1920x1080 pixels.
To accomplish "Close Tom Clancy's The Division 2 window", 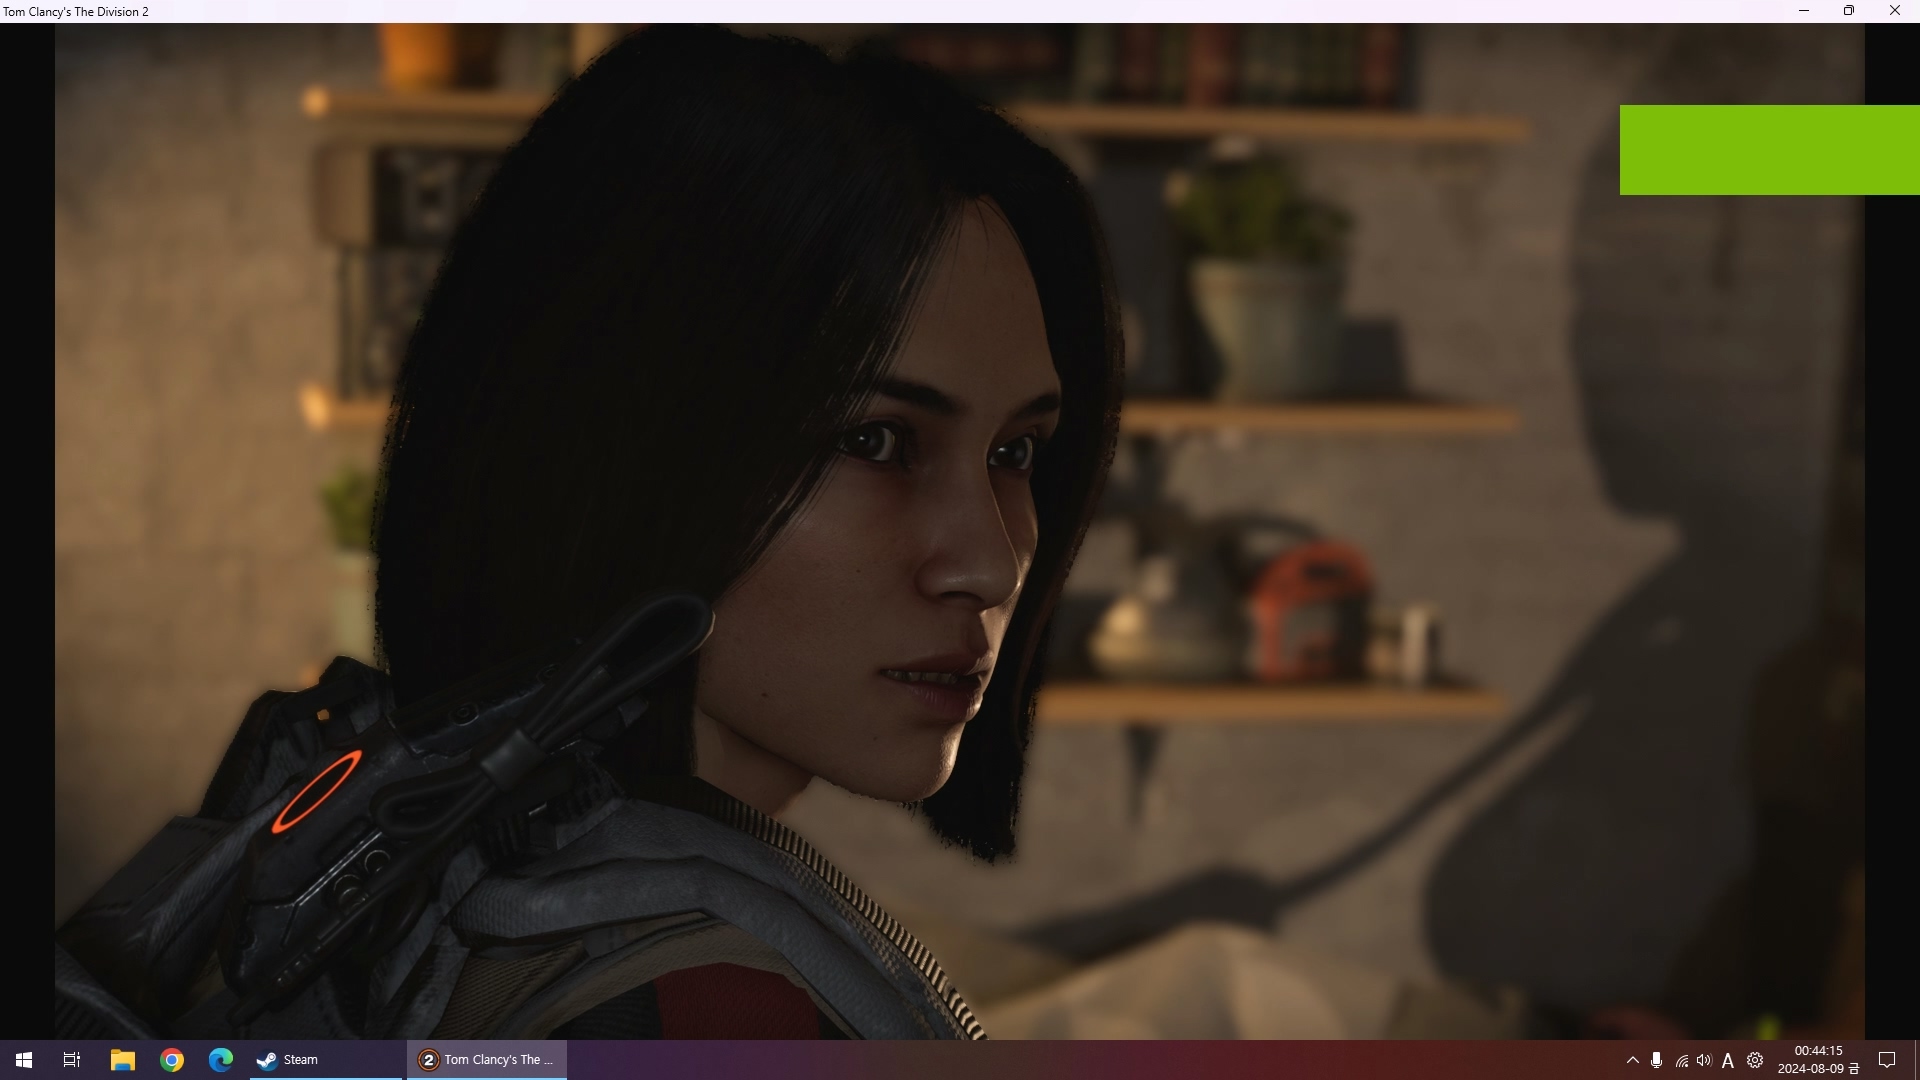I will tap(1894, 11).
